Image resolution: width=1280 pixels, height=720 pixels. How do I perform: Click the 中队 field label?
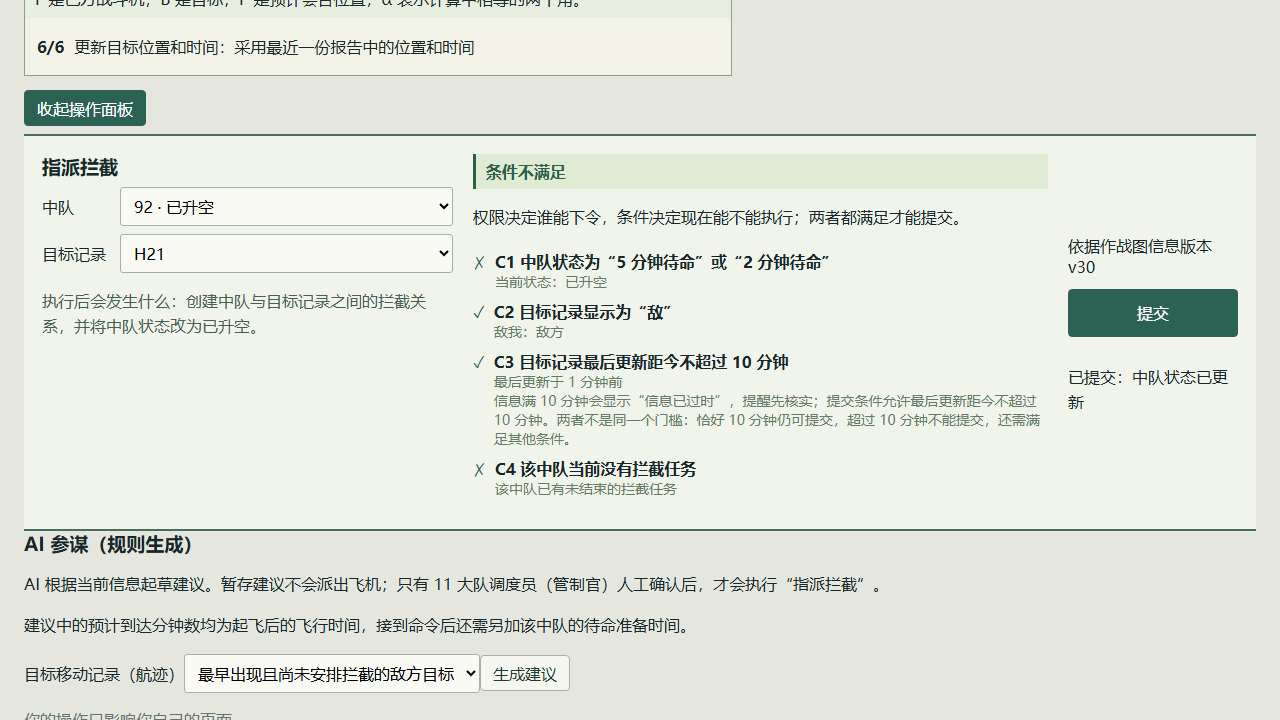click(x=58, y=208)
